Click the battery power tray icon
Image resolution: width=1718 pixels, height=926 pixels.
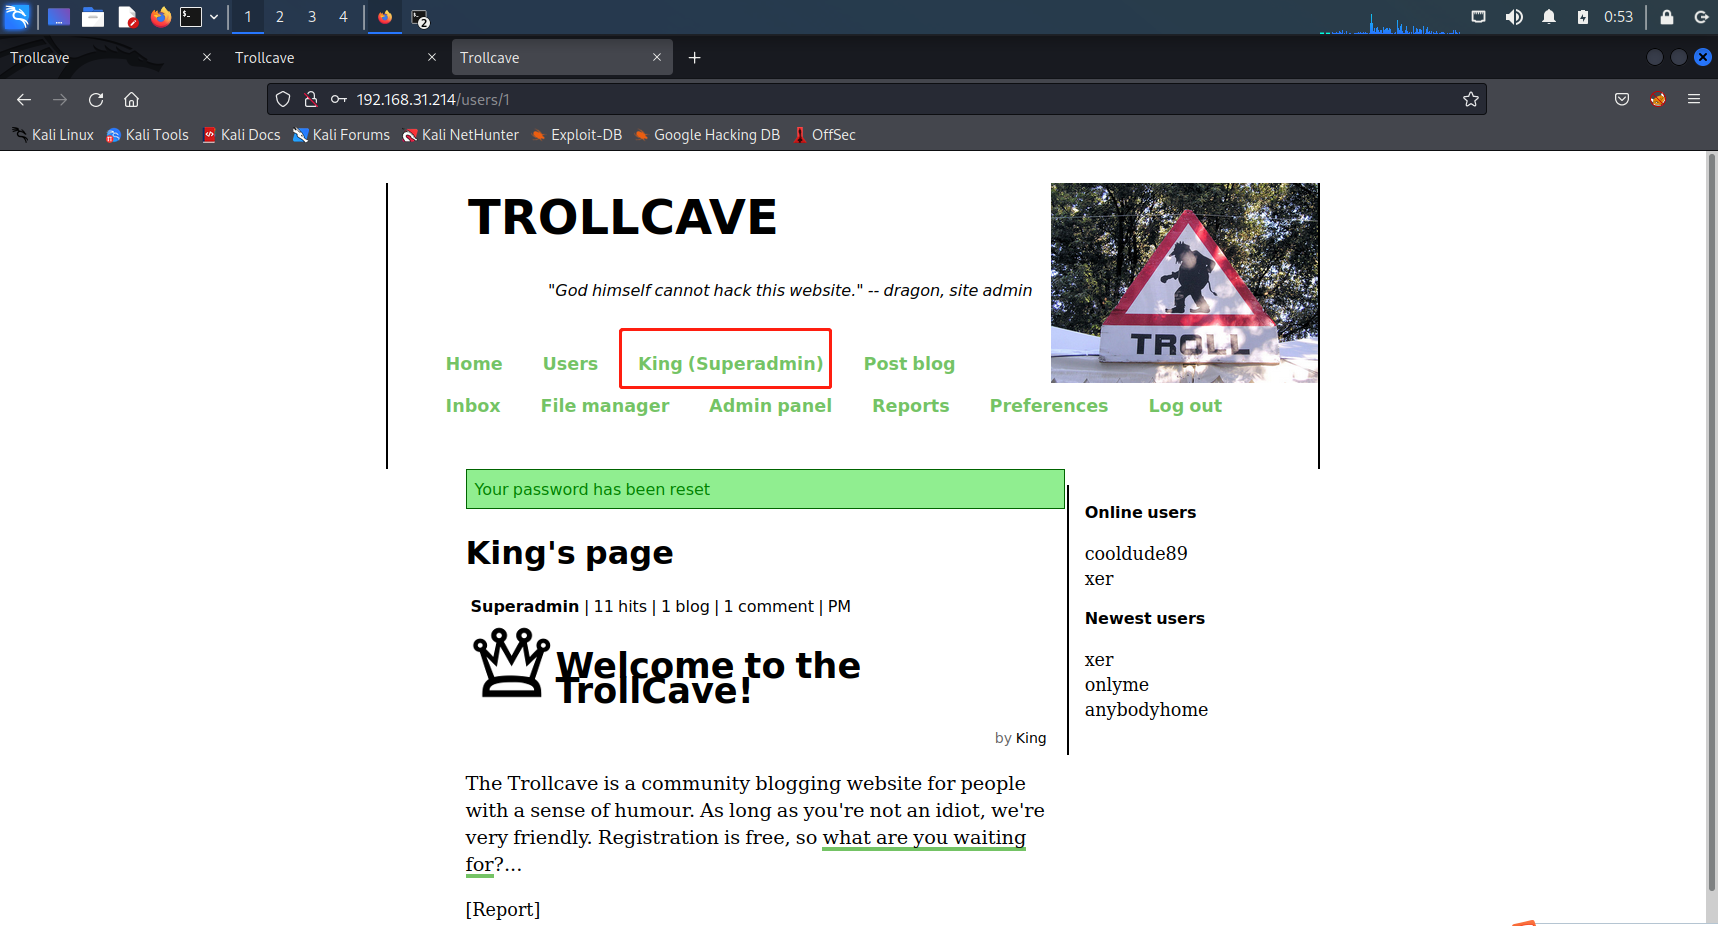[1583, 17]
